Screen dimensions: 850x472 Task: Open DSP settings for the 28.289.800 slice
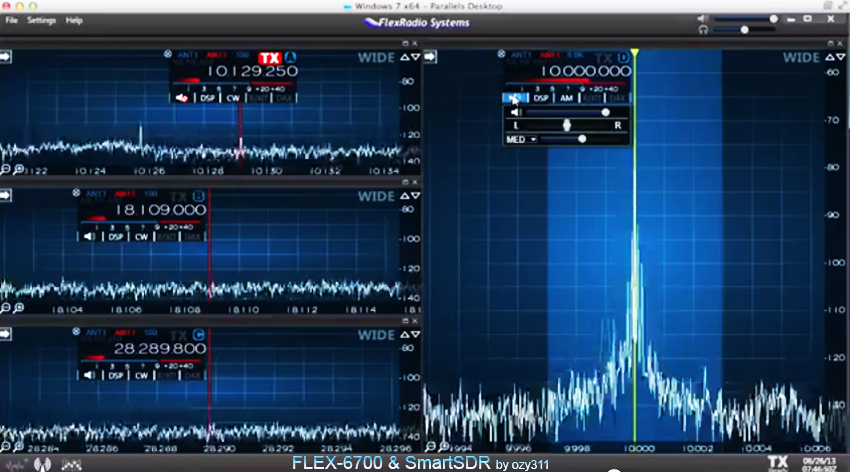pos(115,375)
